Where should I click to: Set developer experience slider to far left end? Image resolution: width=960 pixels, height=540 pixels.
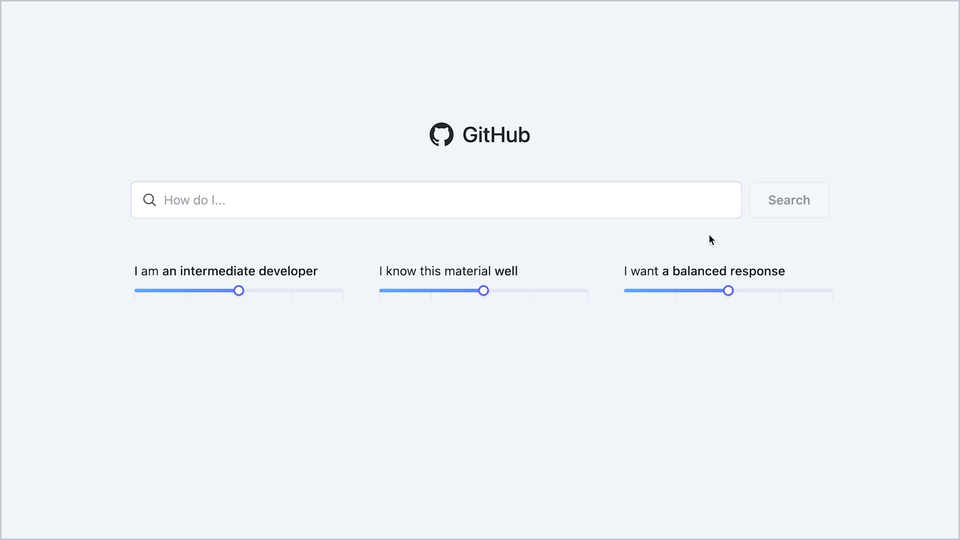[136, 291]
